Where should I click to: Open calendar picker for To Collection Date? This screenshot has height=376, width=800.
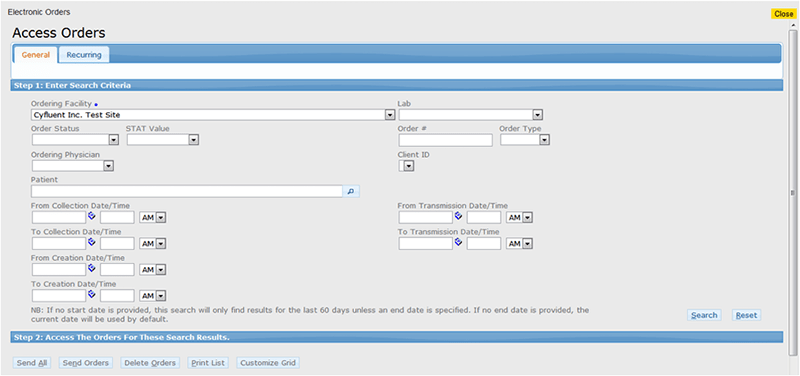click(92, 242)
